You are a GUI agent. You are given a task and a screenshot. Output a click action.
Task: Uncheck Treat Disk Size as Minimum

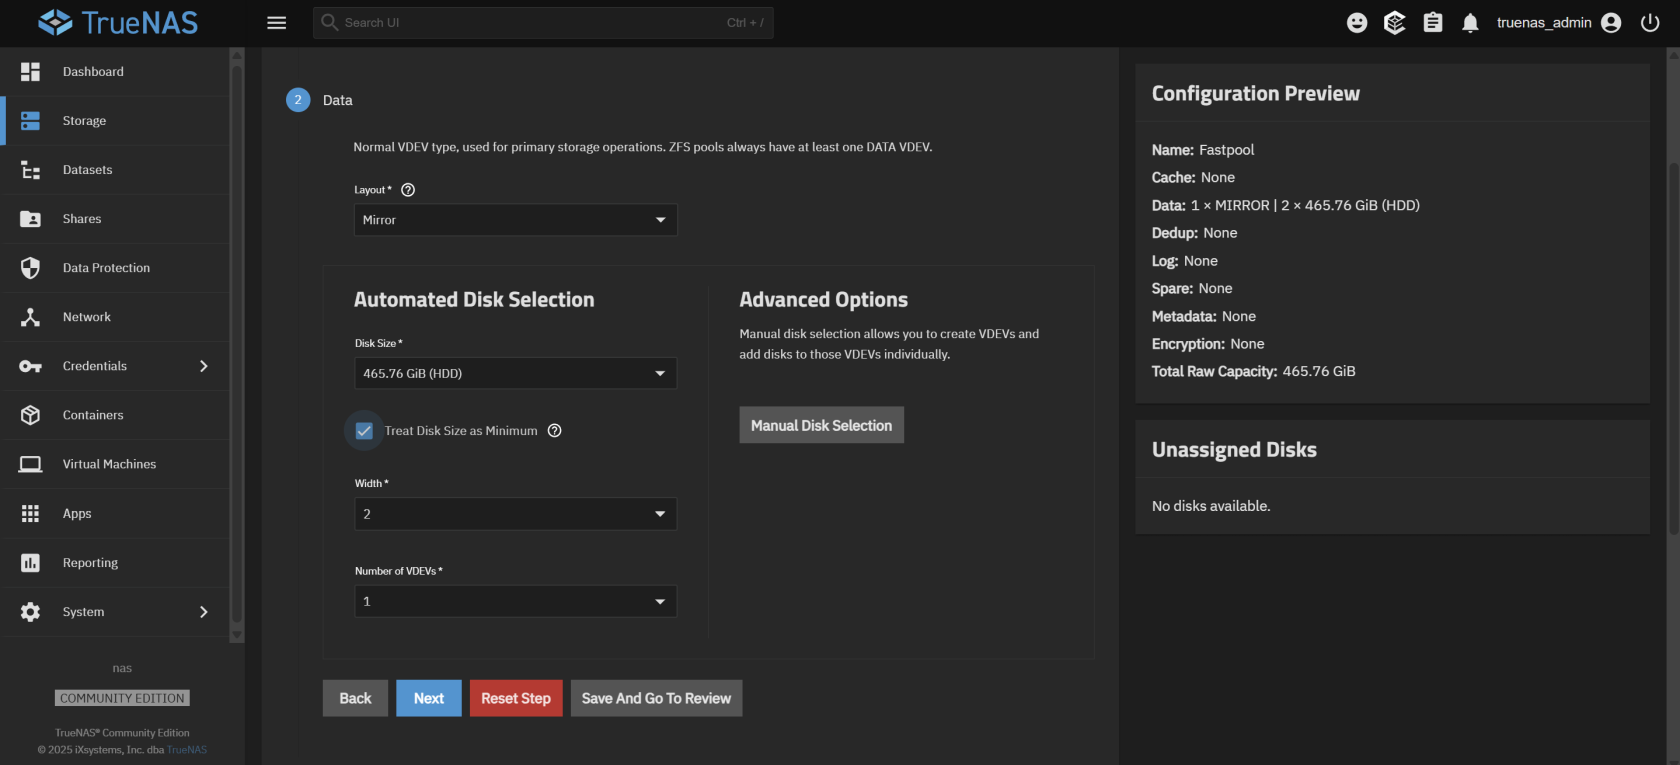(364, 431)
